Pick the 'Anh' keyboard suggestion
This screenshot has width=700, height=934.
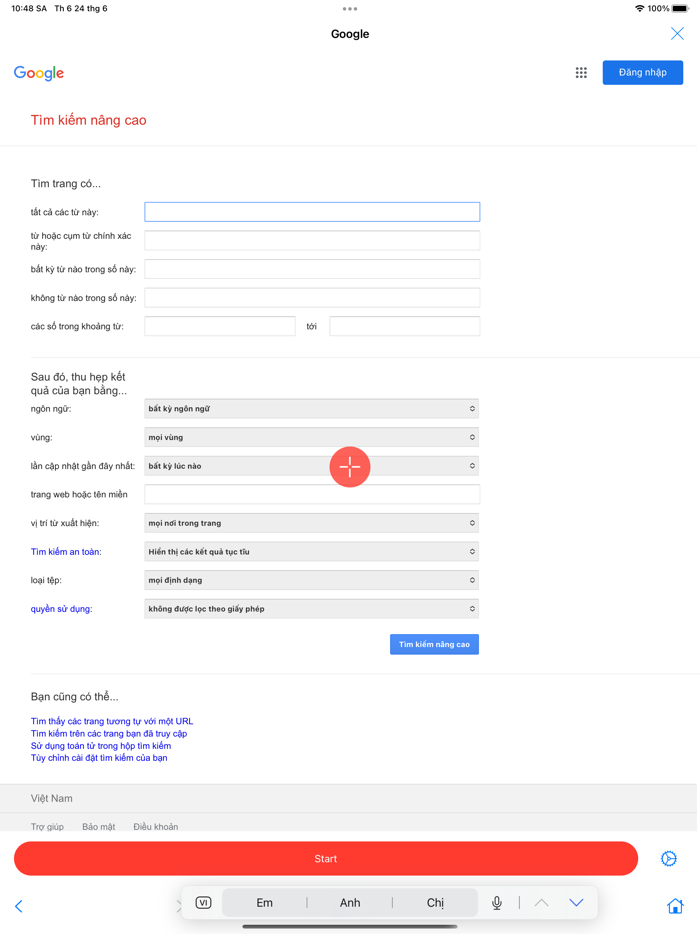click(x=350, y=903)
